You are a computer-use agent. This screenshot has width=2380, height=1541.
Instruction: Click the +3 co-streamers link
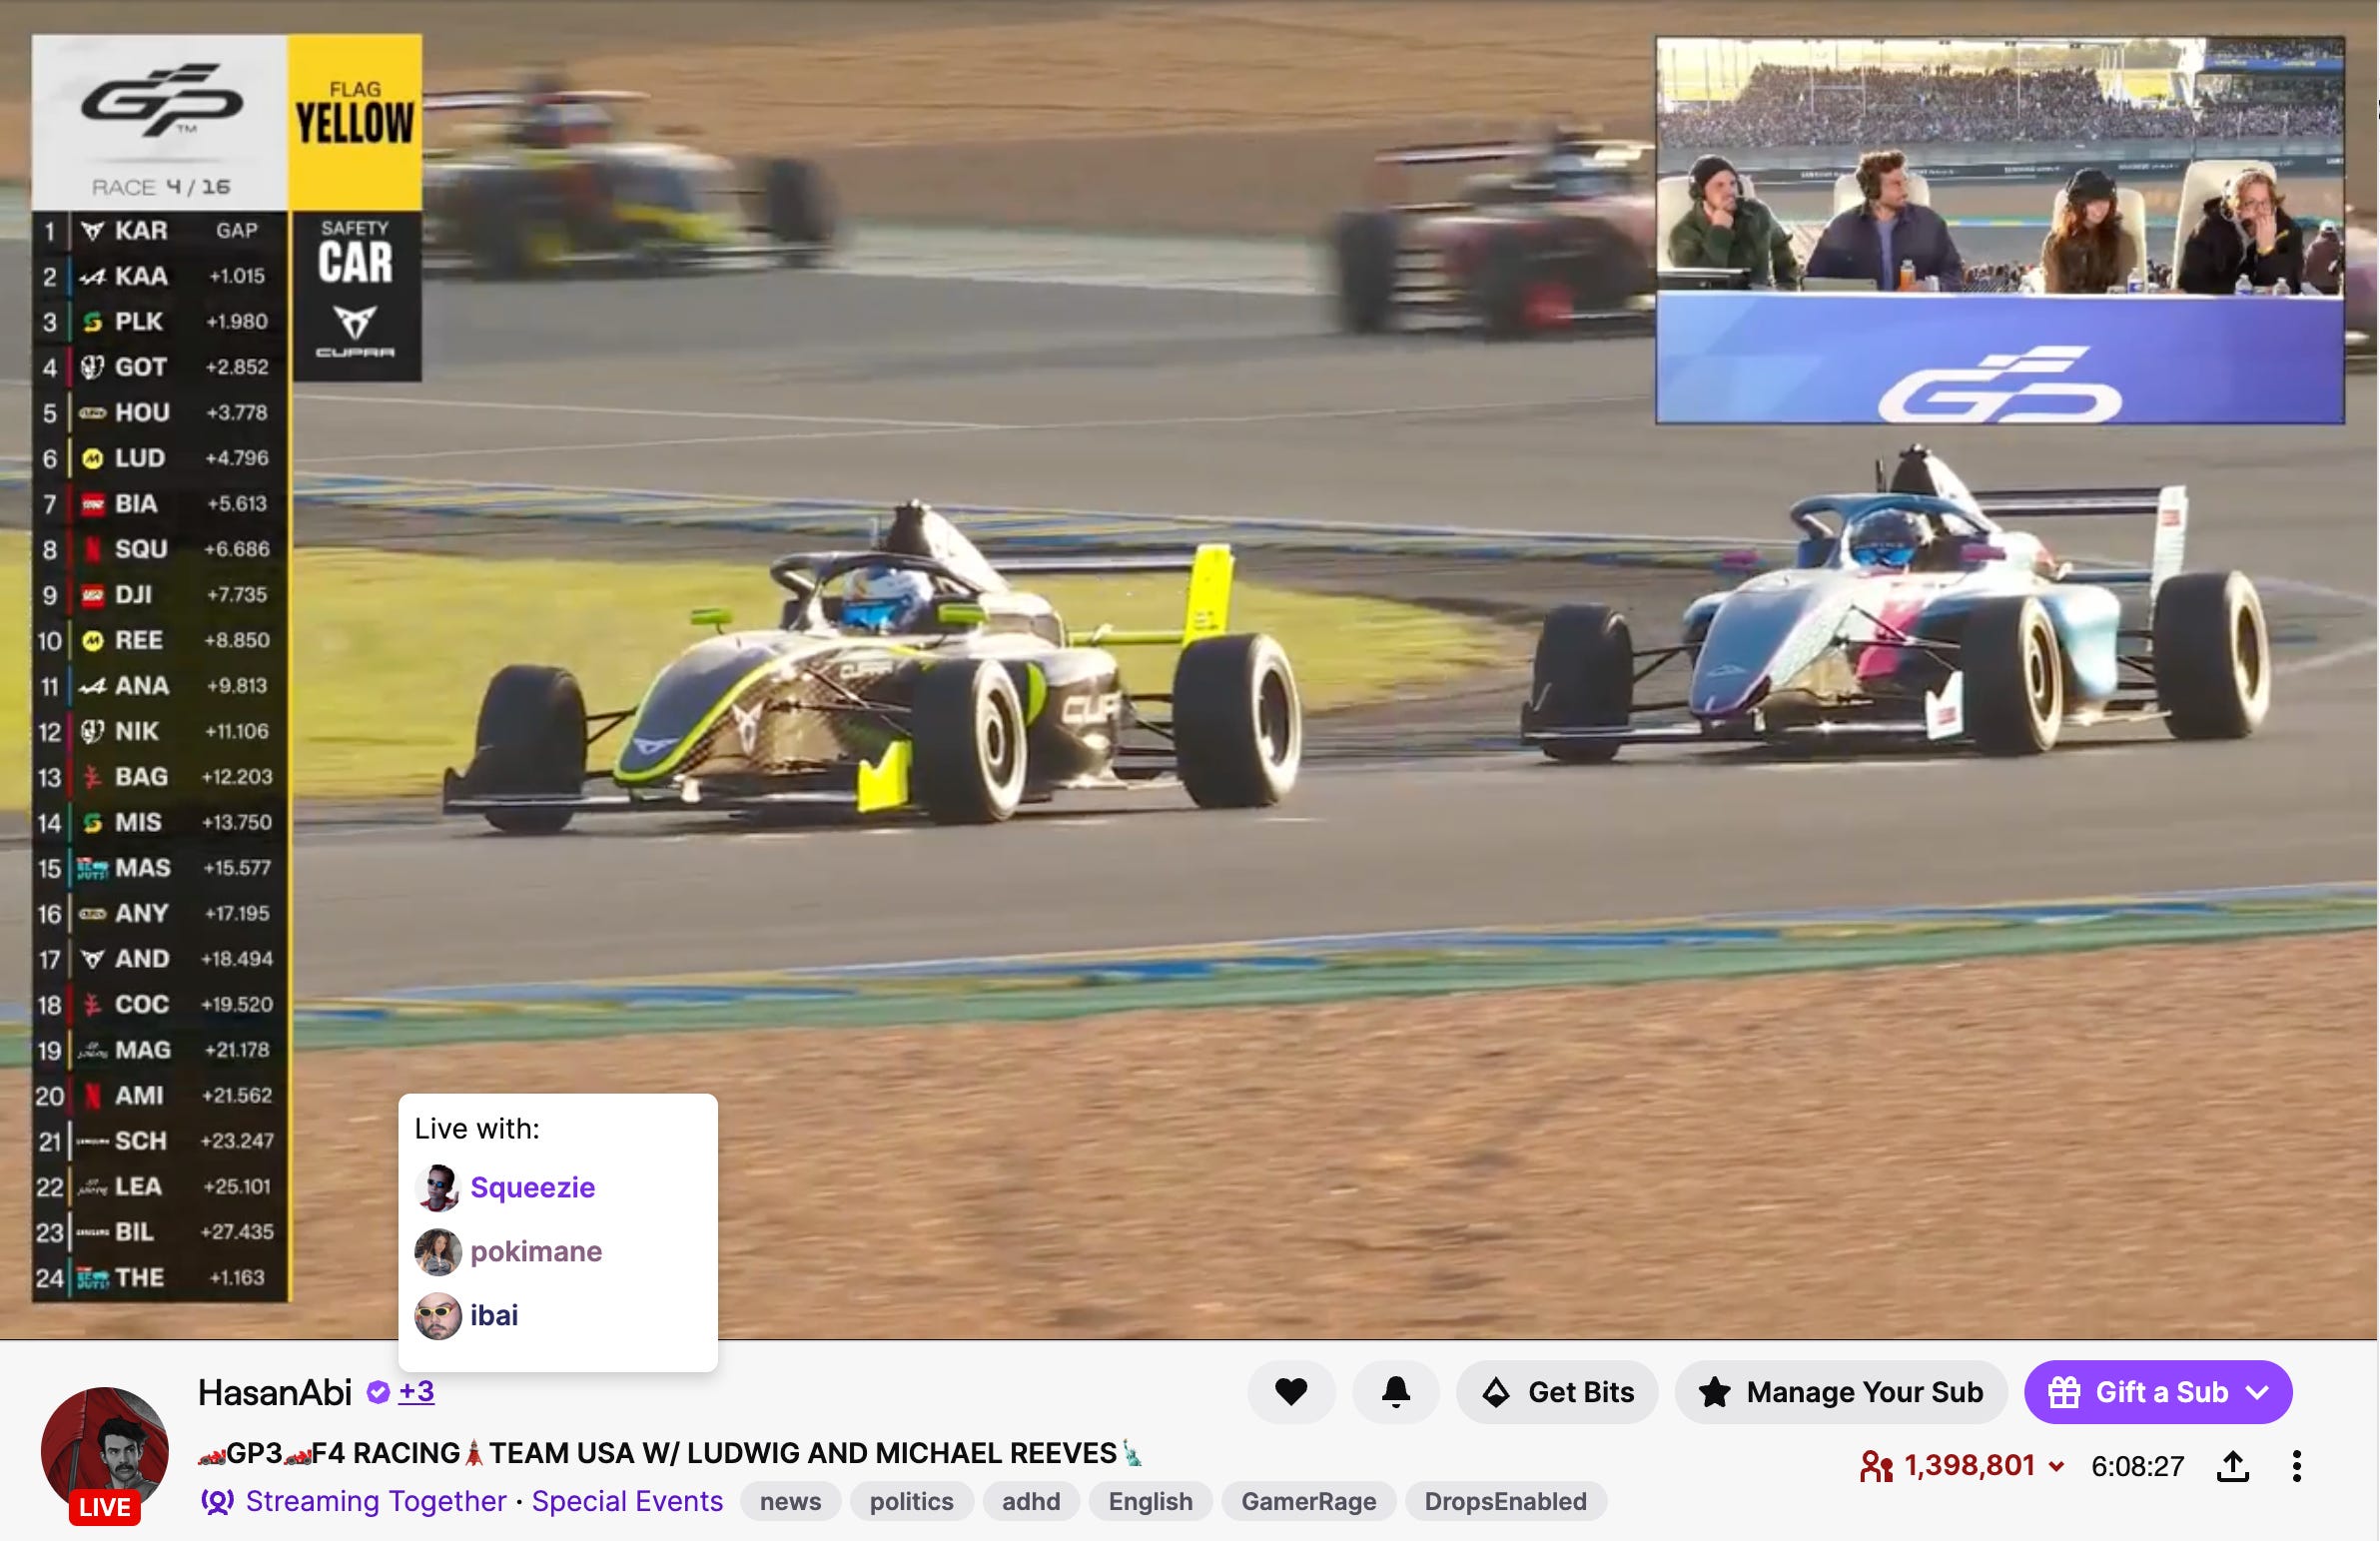[416, 1391]
